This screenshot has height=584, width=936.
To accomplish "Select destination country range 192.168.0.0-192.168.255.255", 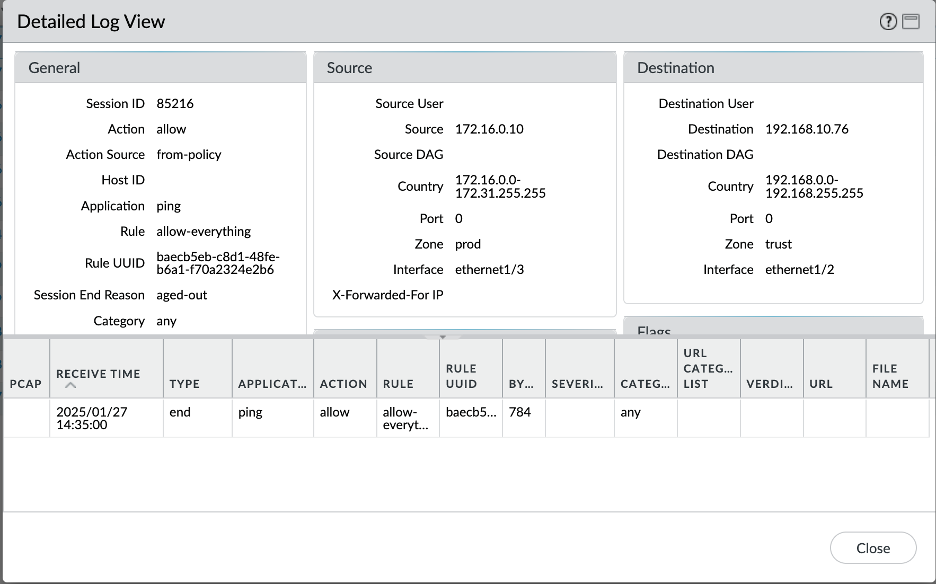I will [814, 186].
